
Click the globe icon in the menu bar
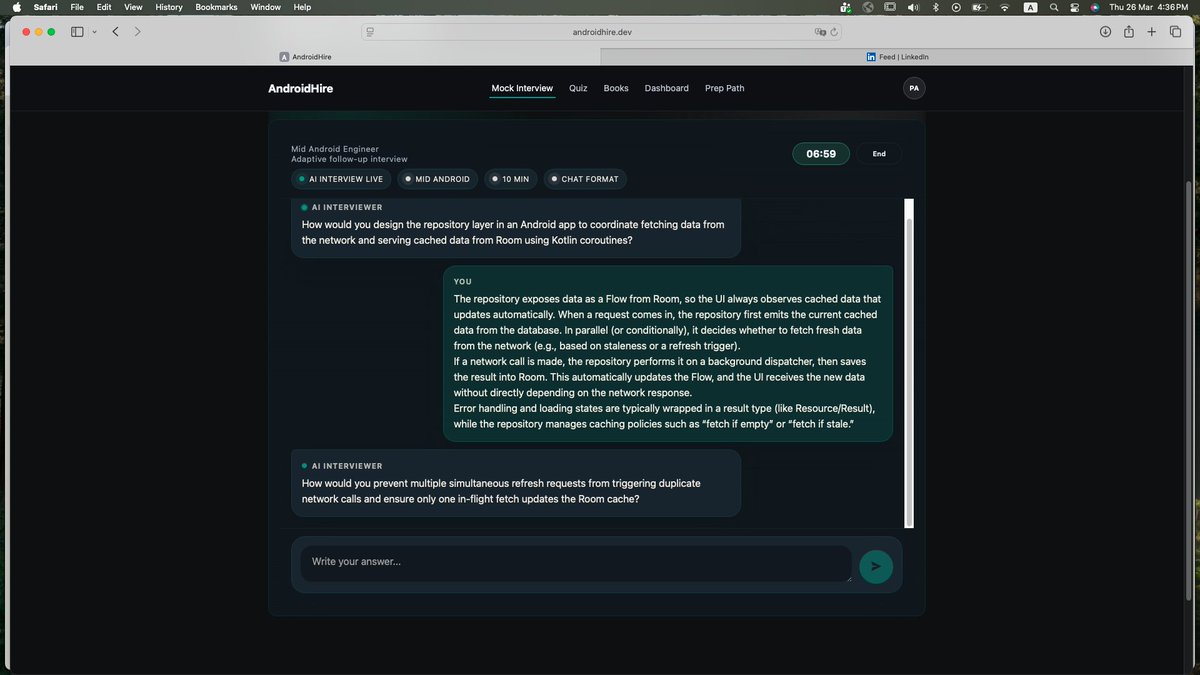(x=868, y=7)
